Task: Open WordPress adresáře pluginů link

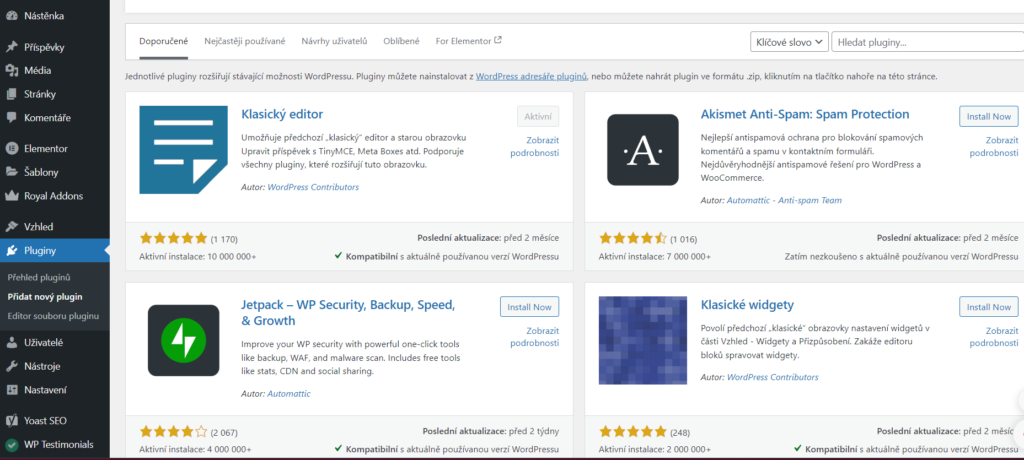Action: tap(532, 76)
